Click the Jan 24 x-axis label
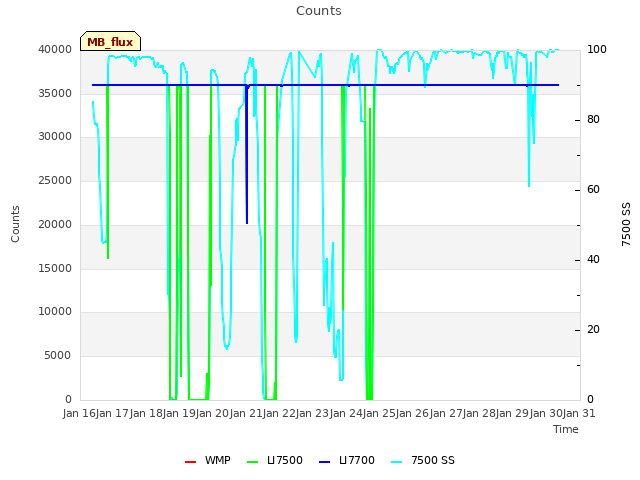The height and width of the screenshot is (480, 640). [x=346, y=413]
